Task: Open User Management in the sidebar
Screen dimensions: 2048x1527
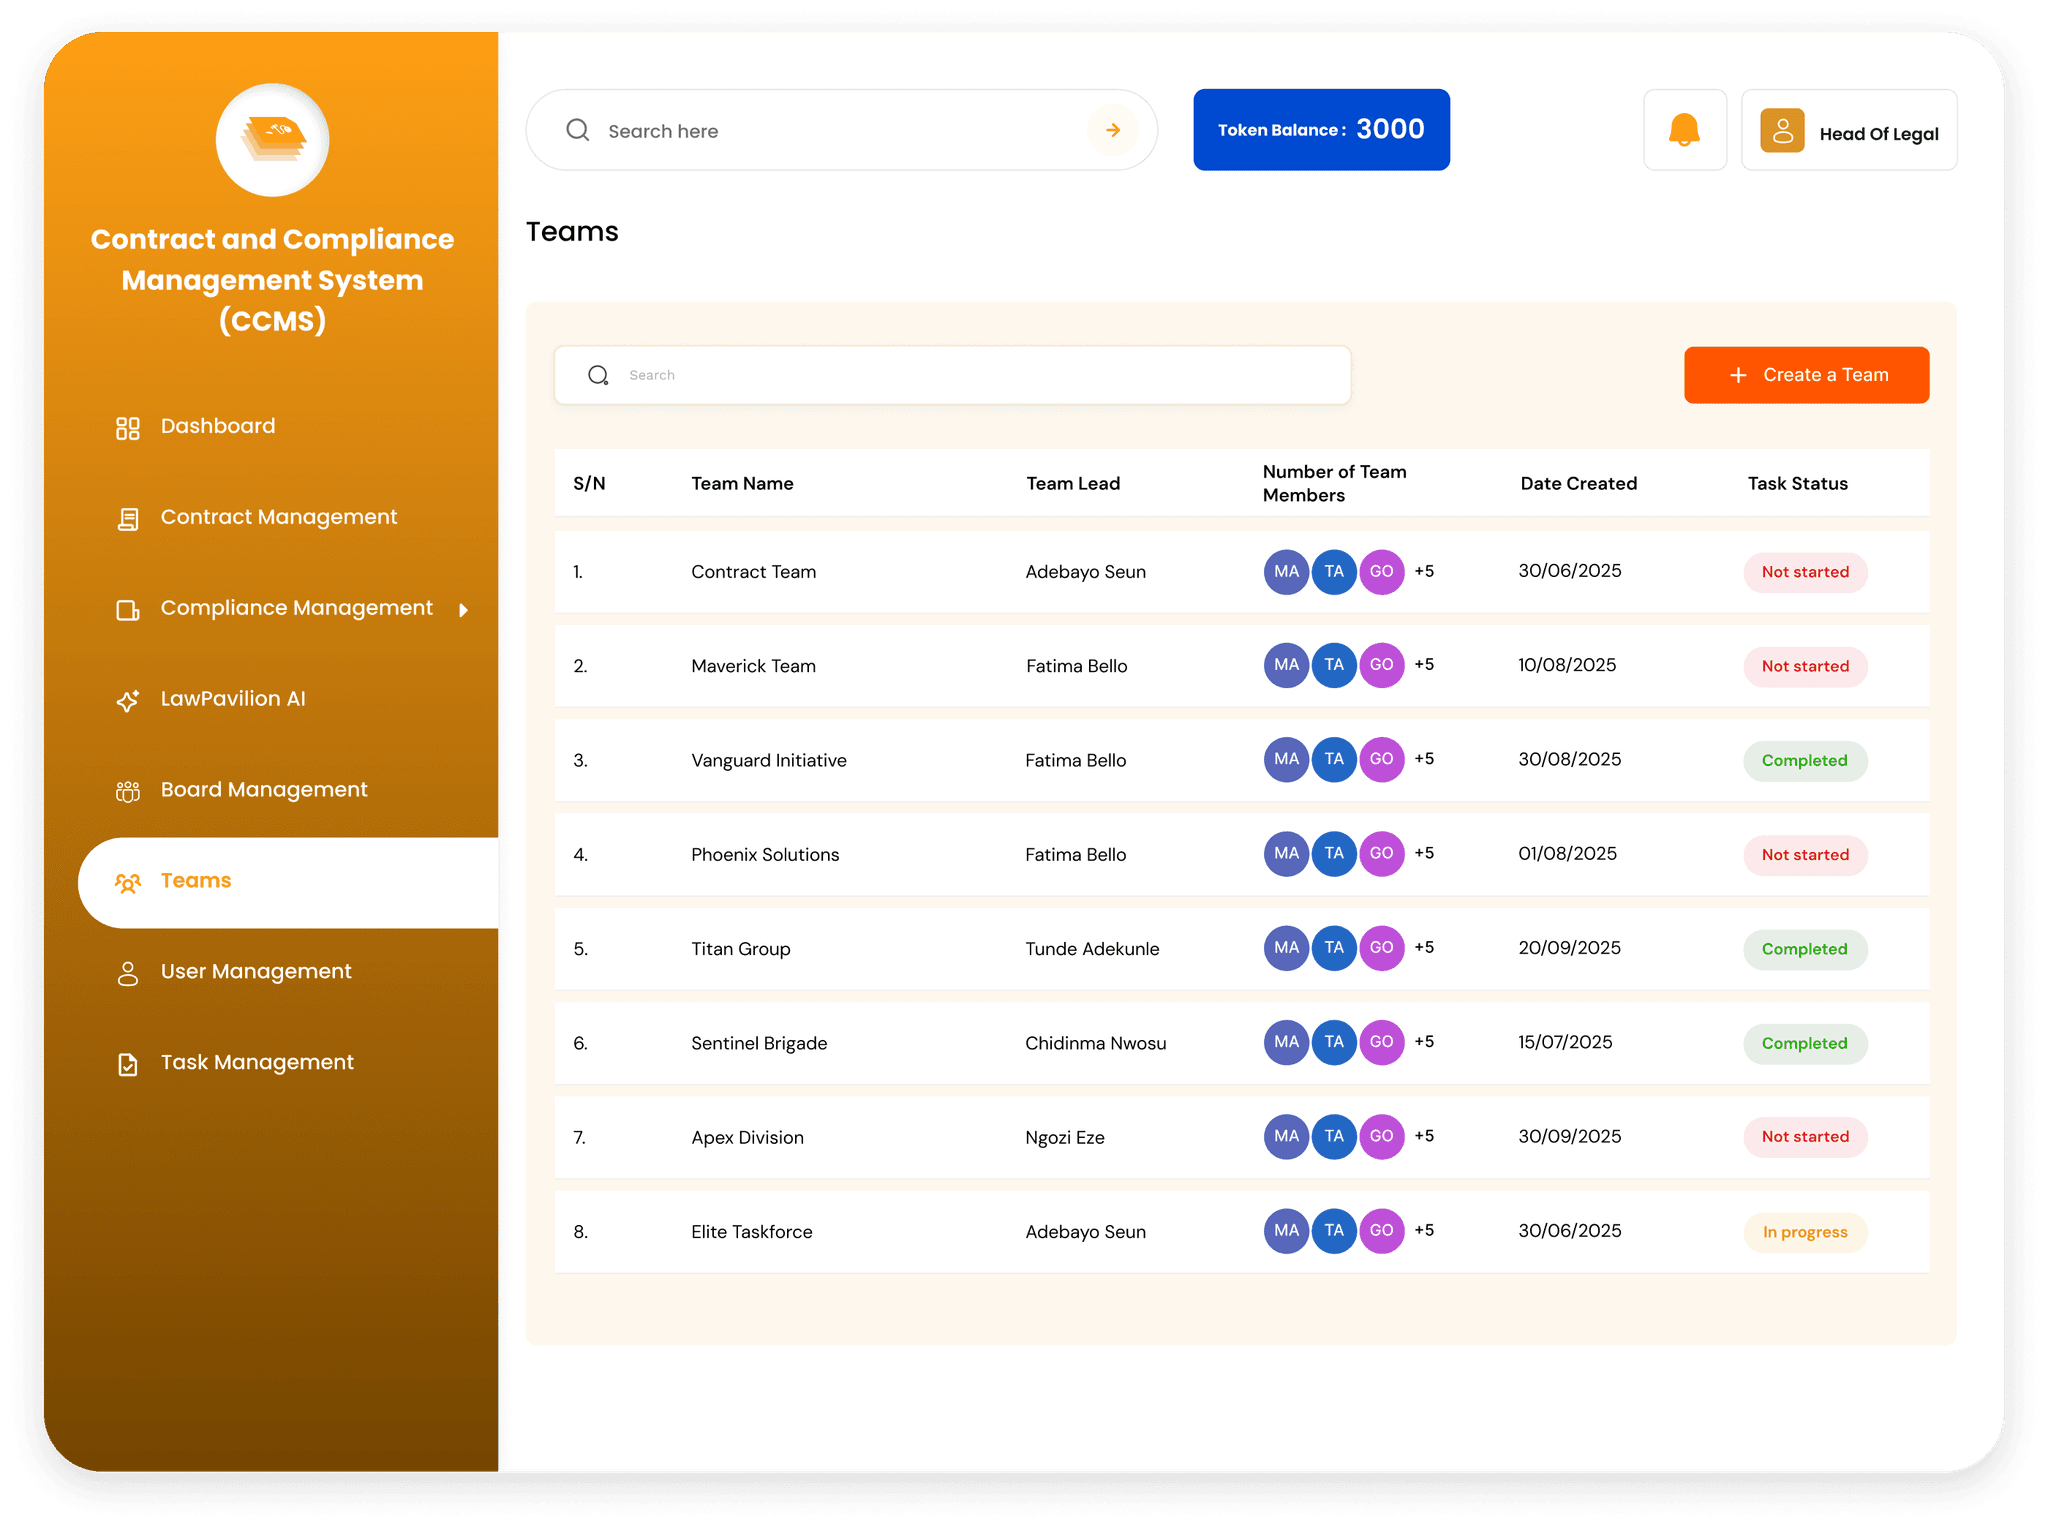Action: (x=256, y=972)
